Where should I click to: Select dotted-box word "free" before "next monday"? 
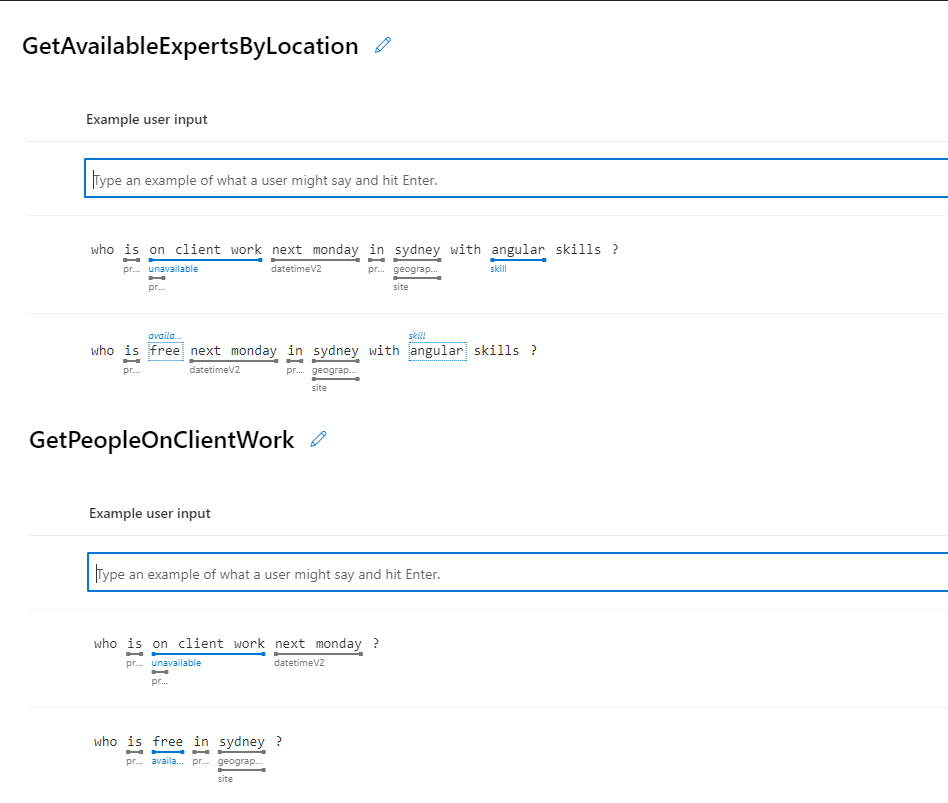pos(165,351)
